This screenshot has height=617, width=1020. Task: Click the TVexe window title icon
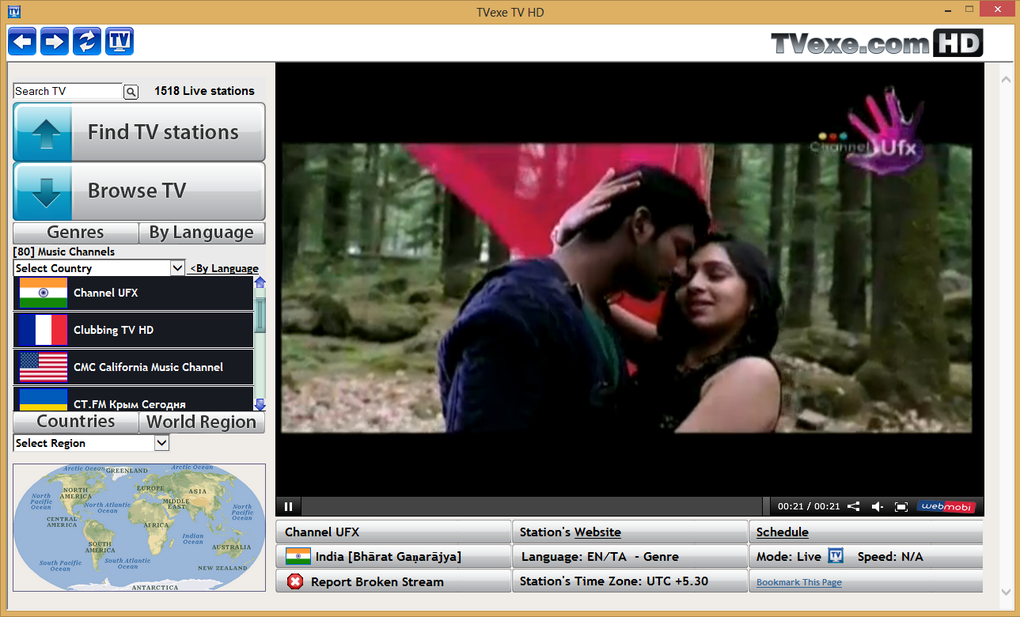click(x=14, y=12)
